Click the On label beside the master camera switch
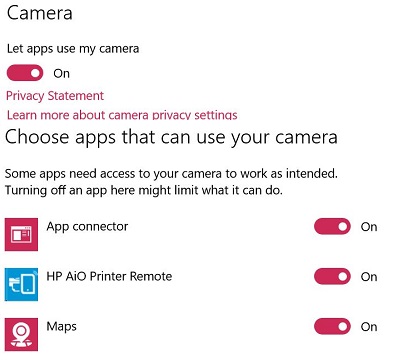400x361 pixels. [61, 73]
